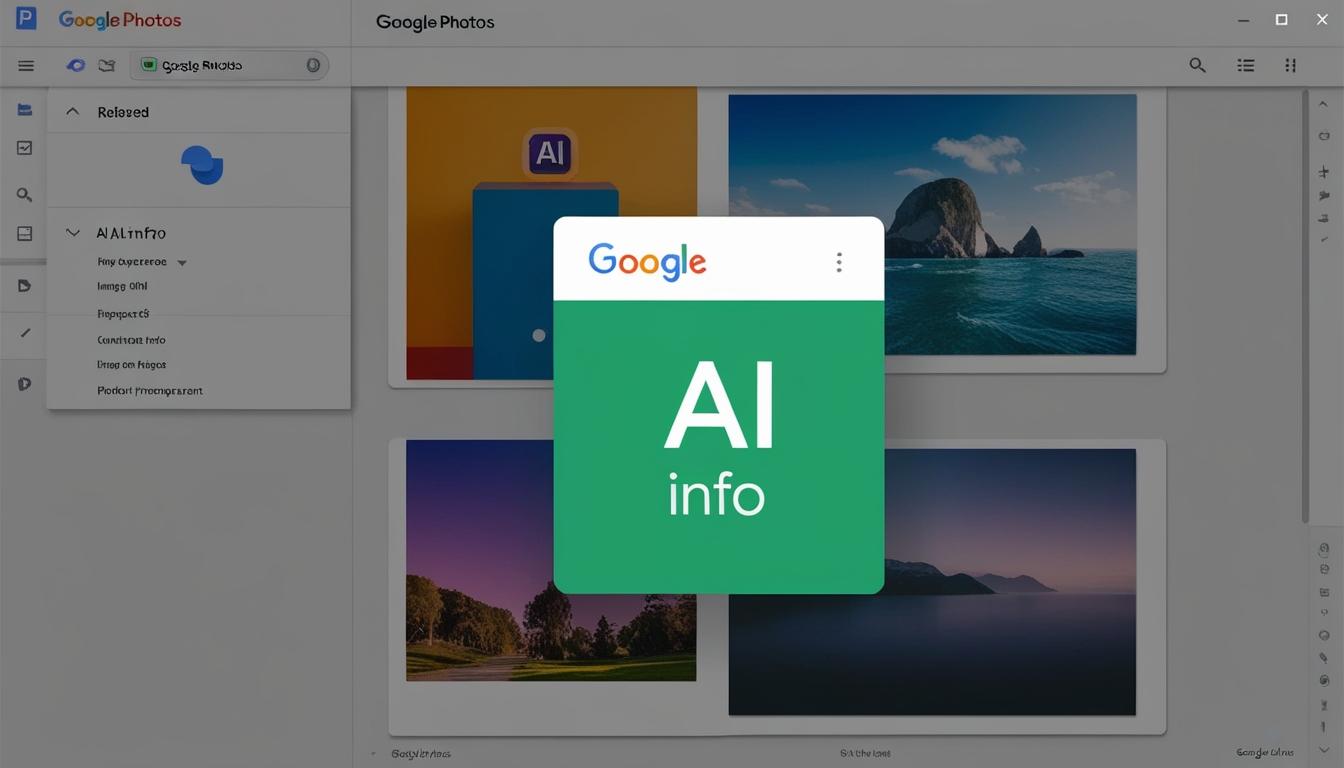Open the yellow and blue AI illustration photo
The width and height of the screenshot is (1344, 768).
point(551,233)
